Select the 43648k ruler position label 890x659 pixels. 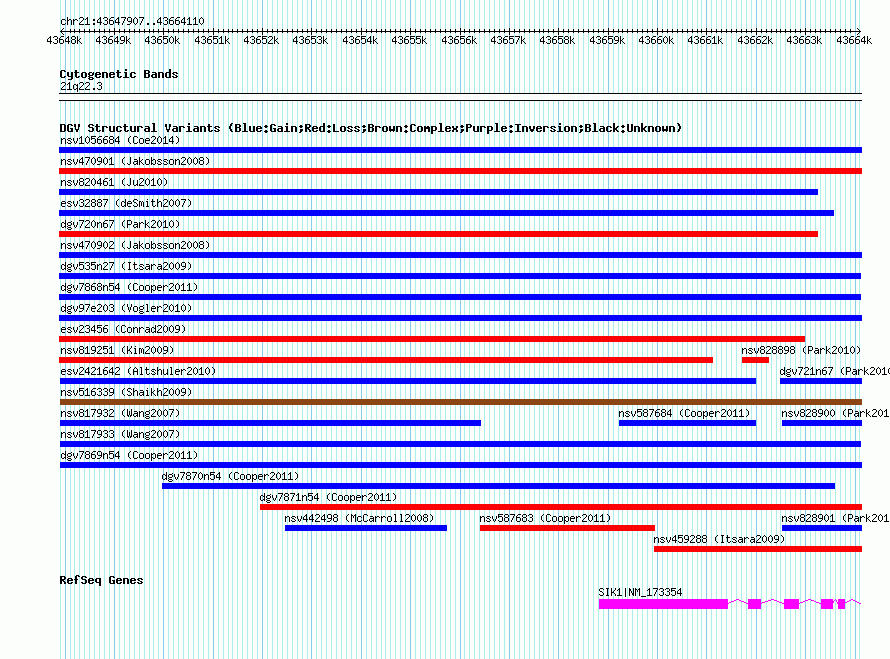tap(64, 40)
